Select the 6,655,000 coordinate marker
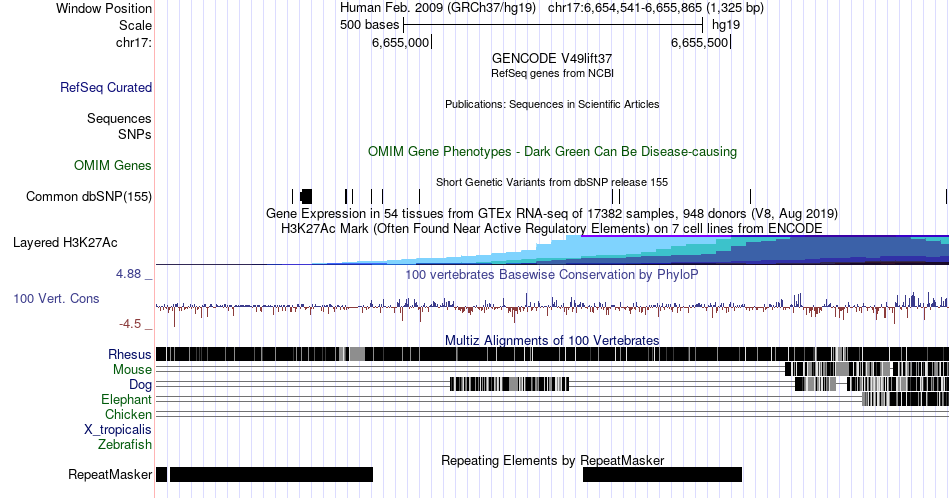 400,42
